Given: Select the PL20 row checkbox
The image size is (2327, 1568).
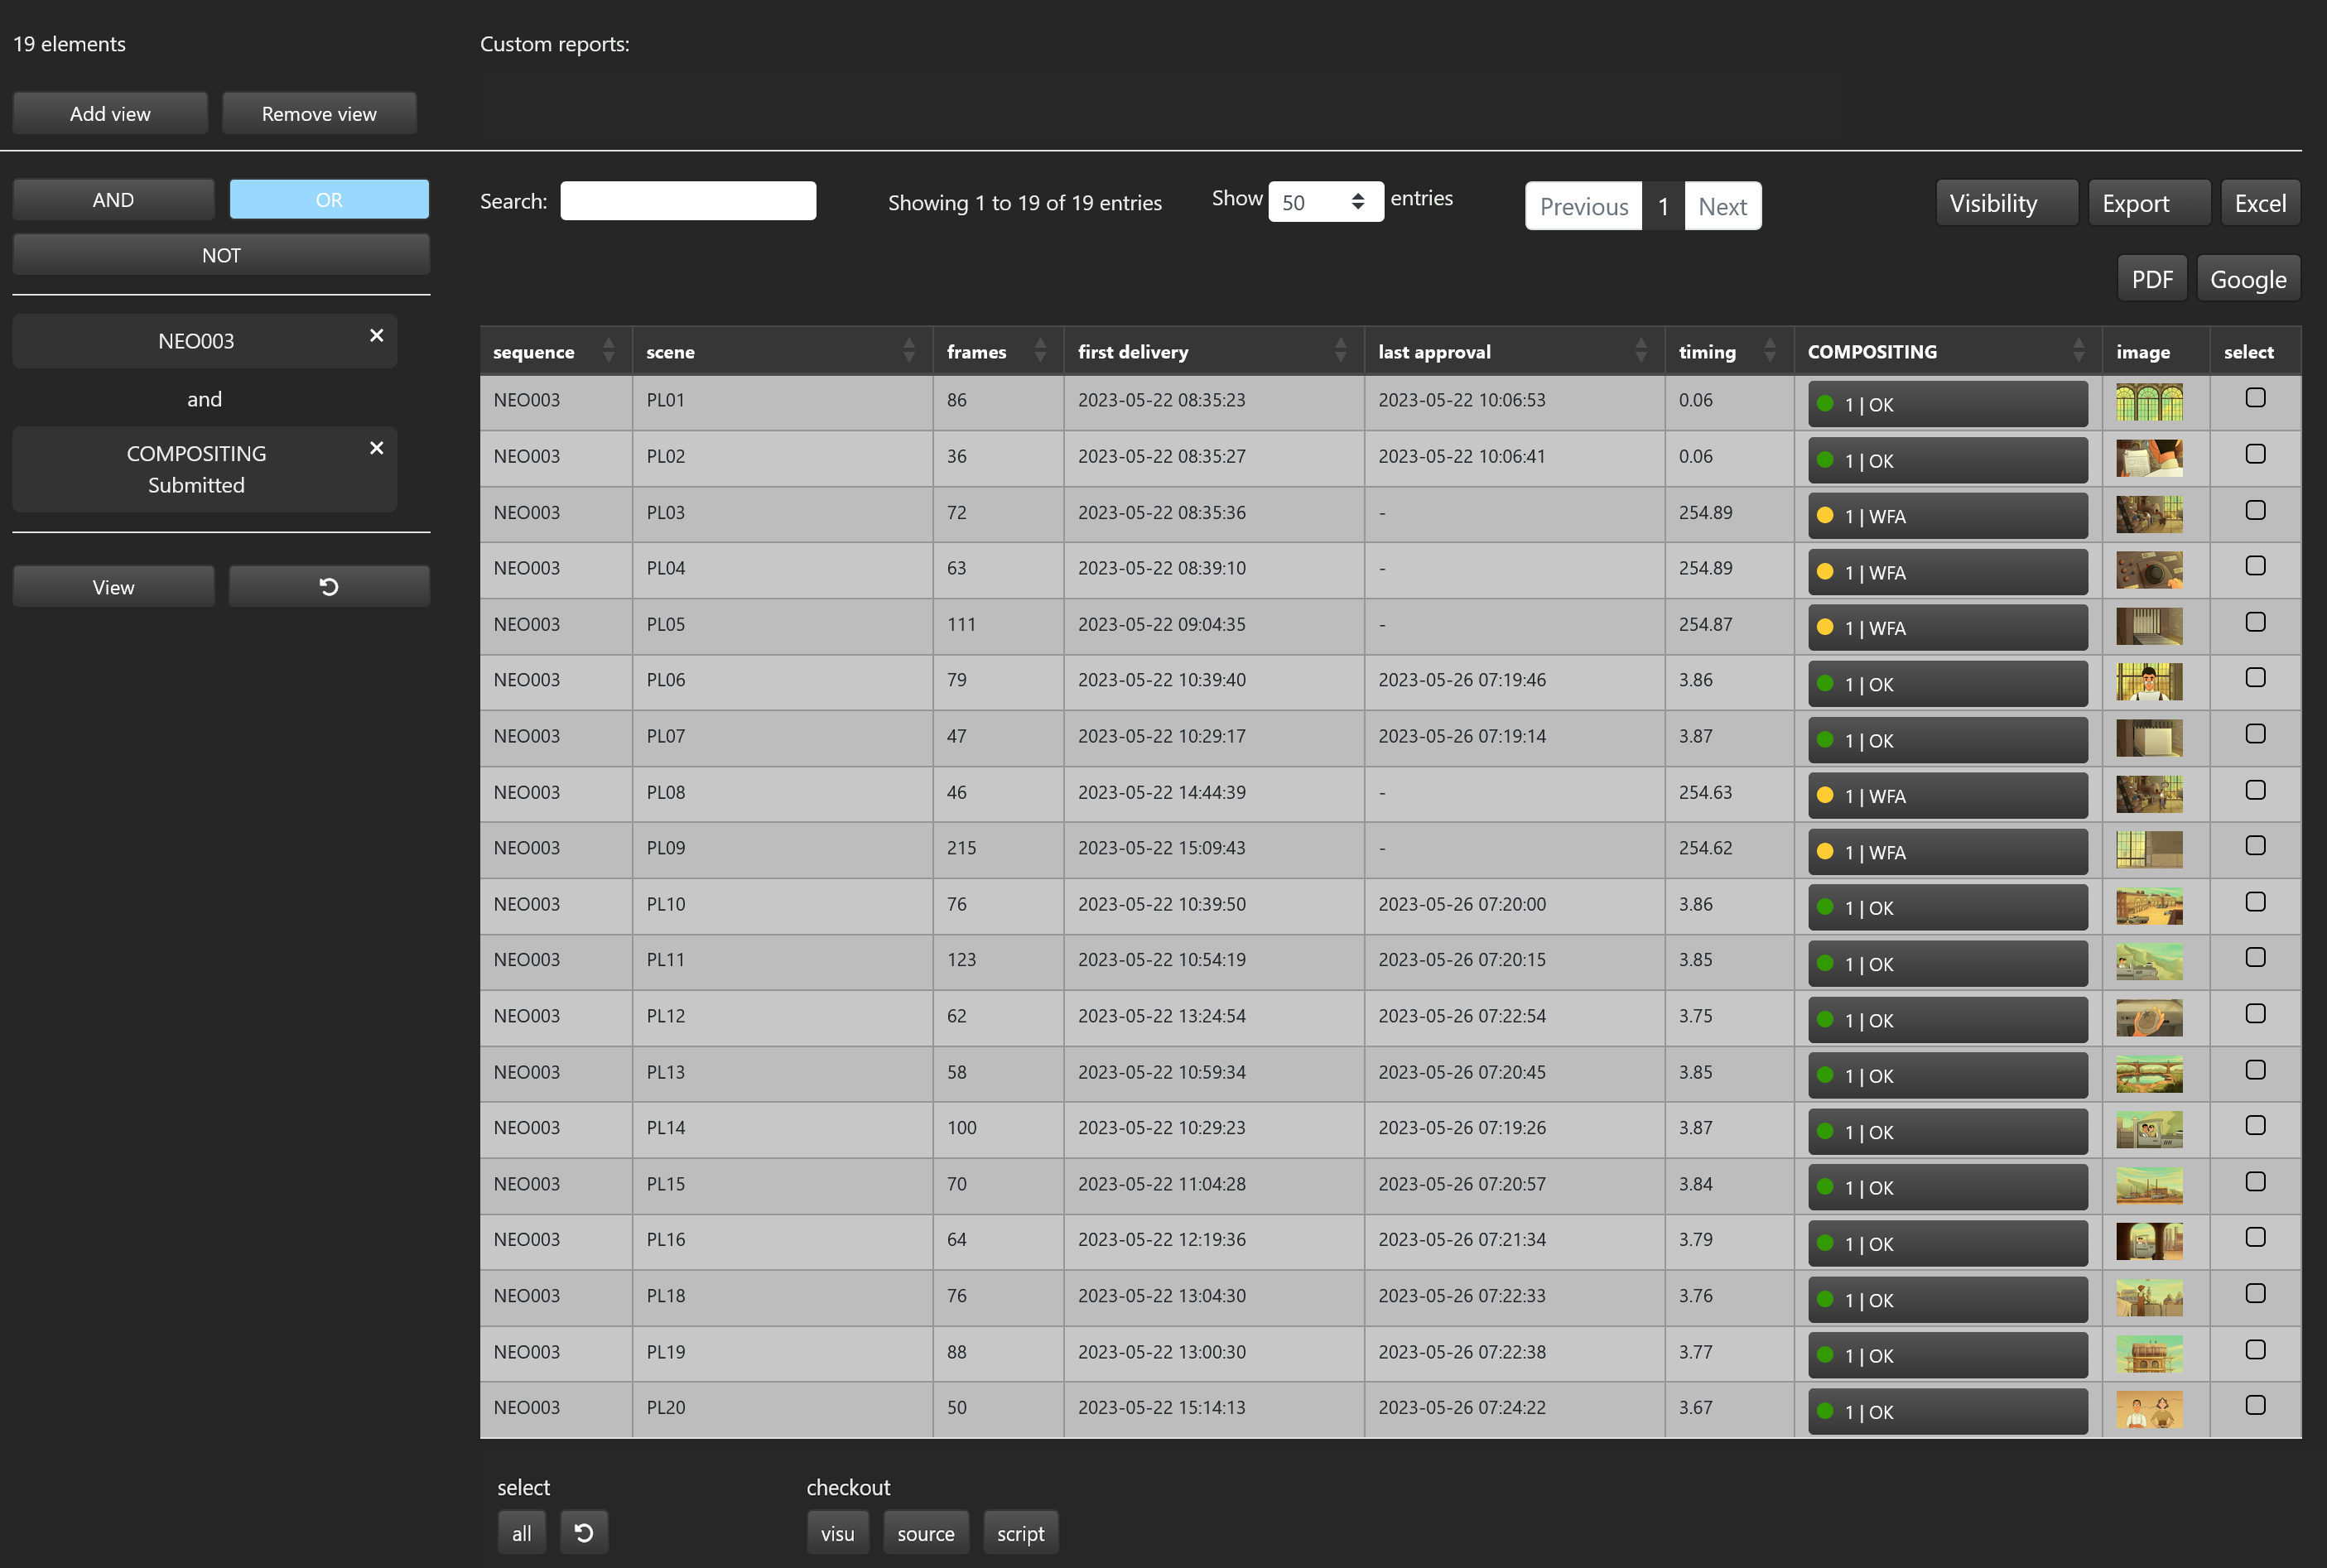Looking at the screenshot, I should tap(2255, 1405).
